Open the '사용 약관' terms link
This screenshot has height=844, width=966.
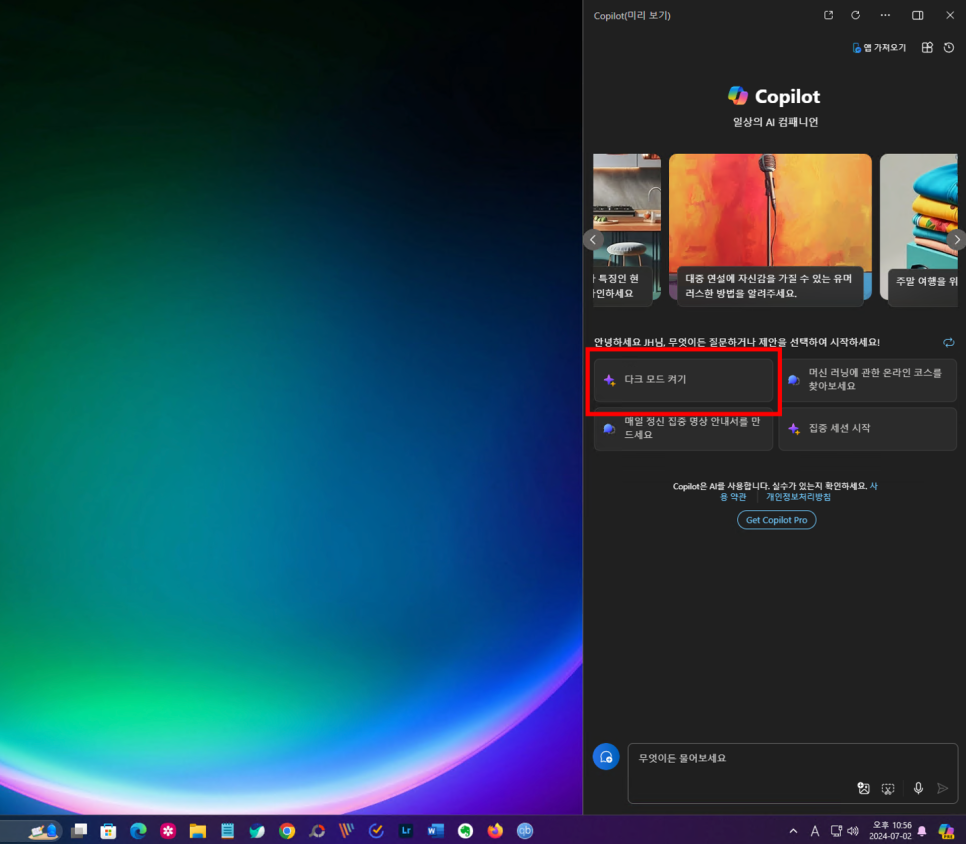click(x=733, y=497)
